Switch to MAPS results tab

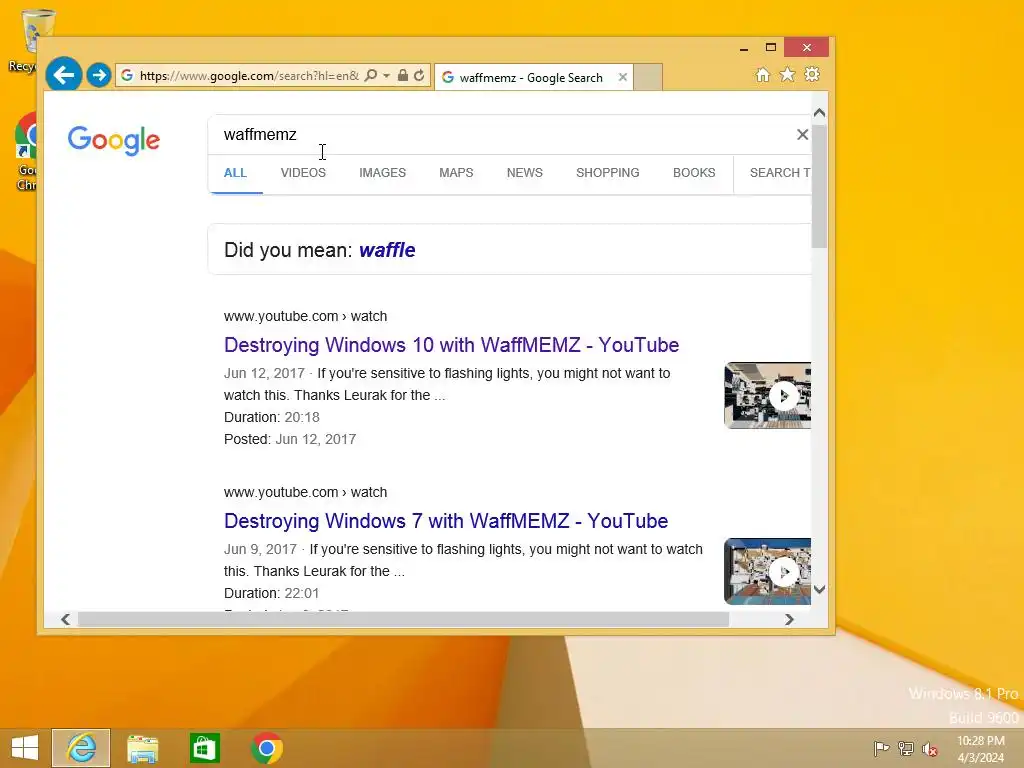point(456,173)
